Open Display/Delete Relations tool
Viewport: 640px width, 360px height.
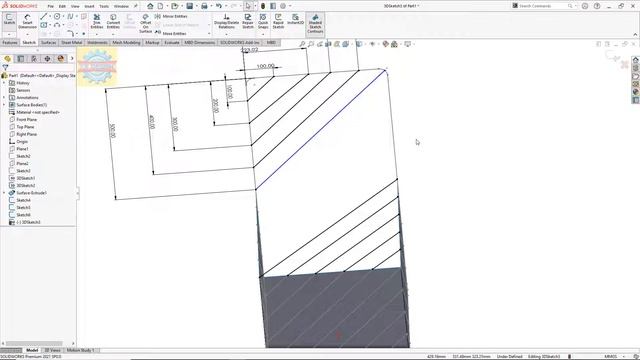coord(227,21)
